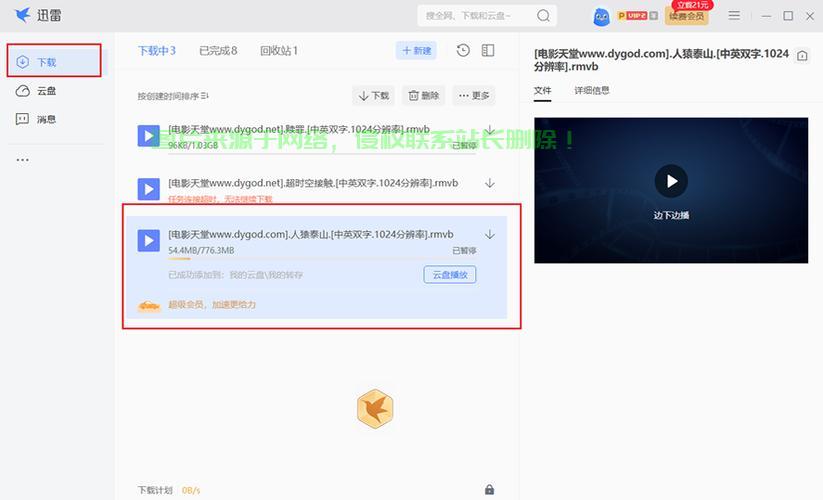Click the 任务连接超时 error message text
The width and height of the screenshot is (823, 500).
pos(220,199)
